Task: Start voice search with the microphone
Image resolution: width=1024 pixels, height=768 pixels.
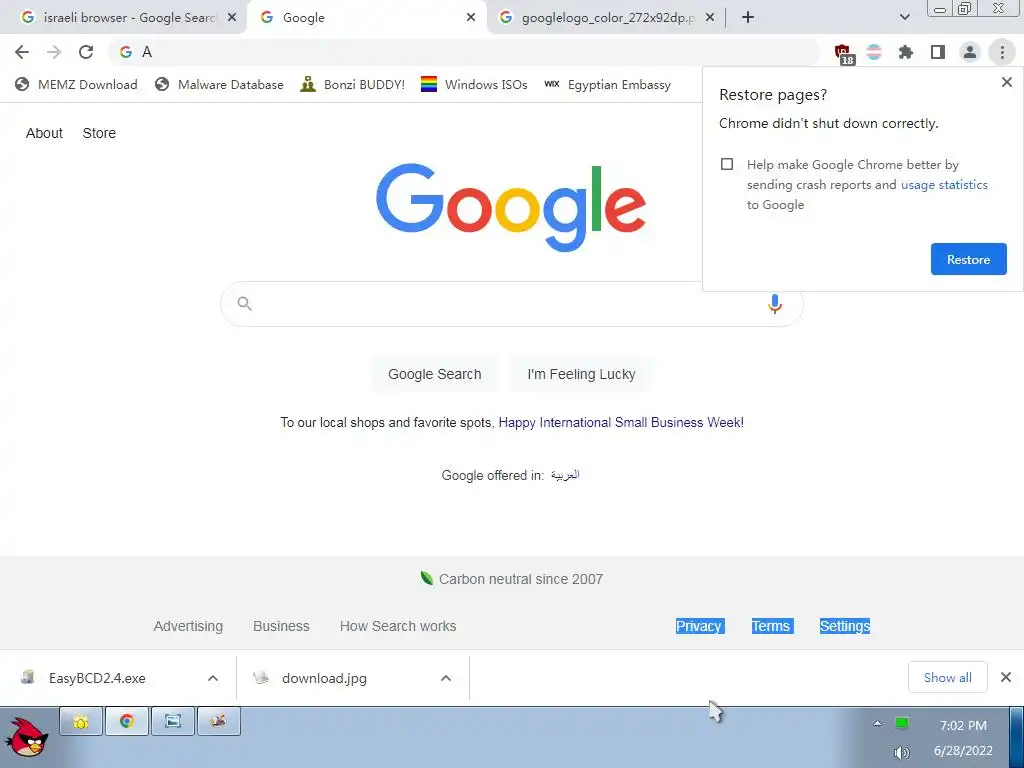Action: [x=775, y=304]
